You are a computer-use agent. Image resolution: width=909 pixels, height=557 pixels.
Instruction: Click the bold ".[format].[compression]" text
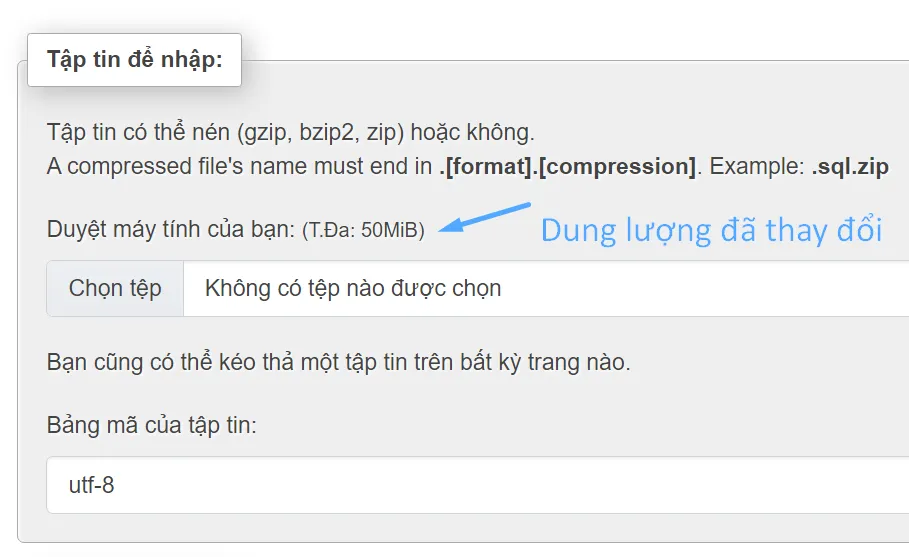coord(567,166)
